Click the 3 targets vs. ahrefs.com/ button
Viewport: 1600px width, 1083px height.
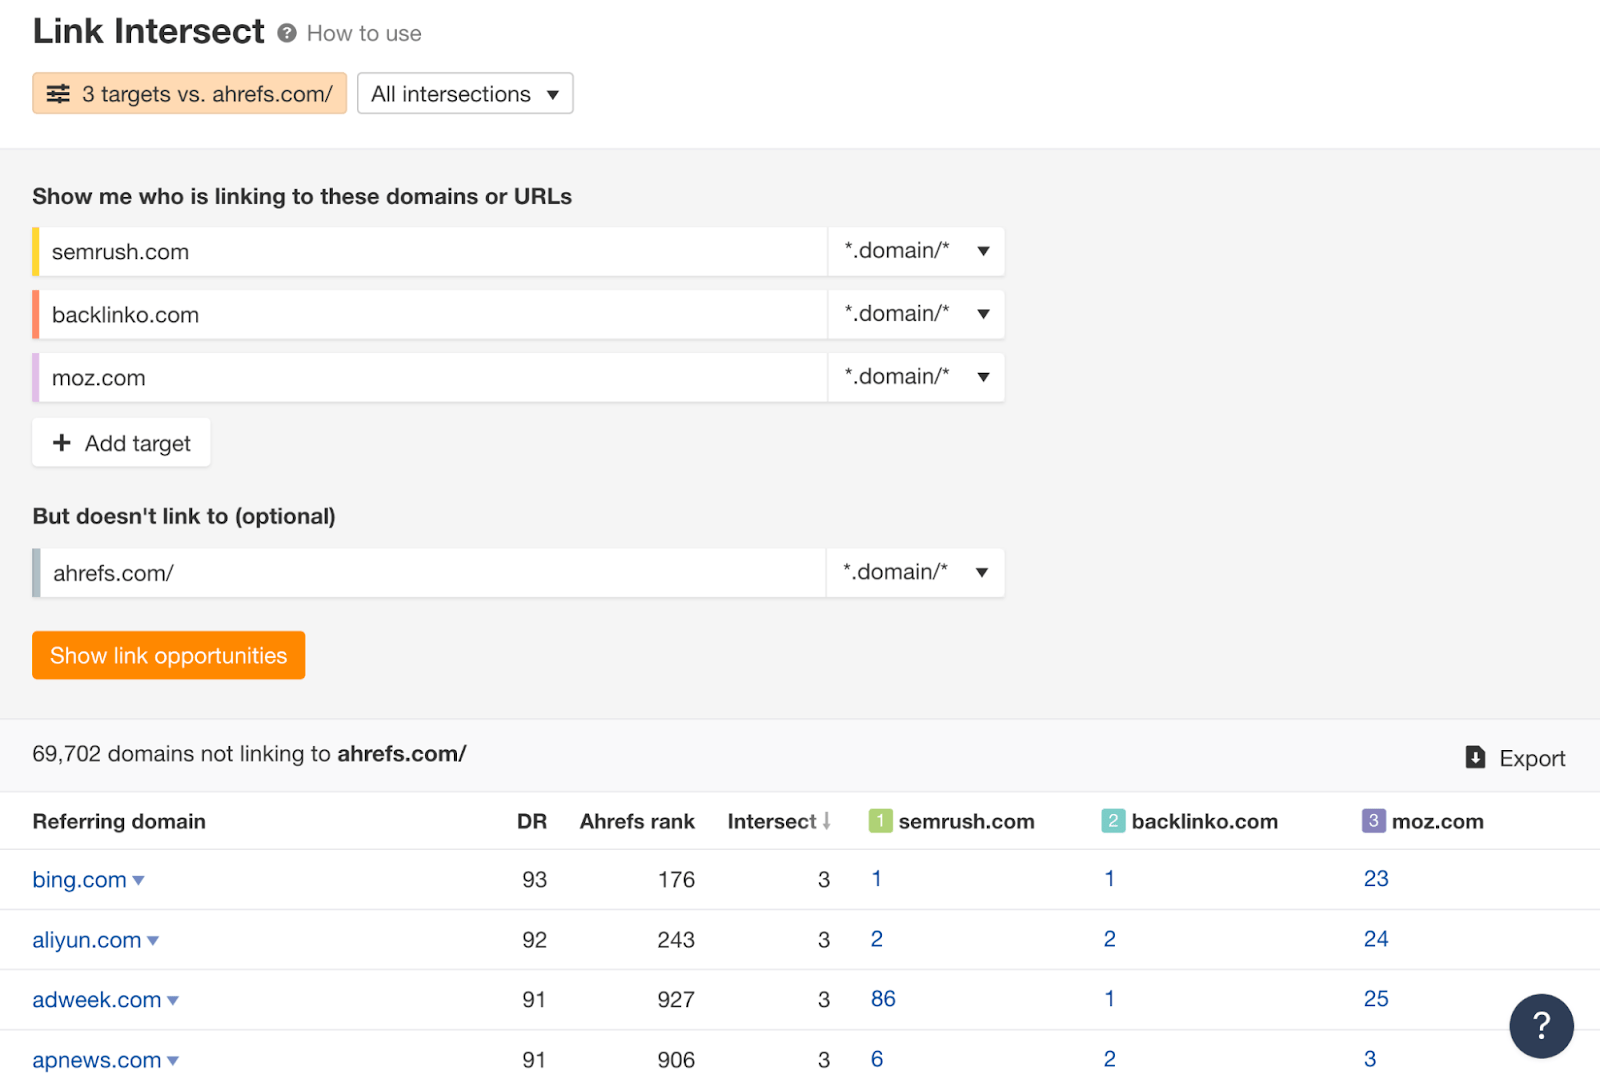190,94
